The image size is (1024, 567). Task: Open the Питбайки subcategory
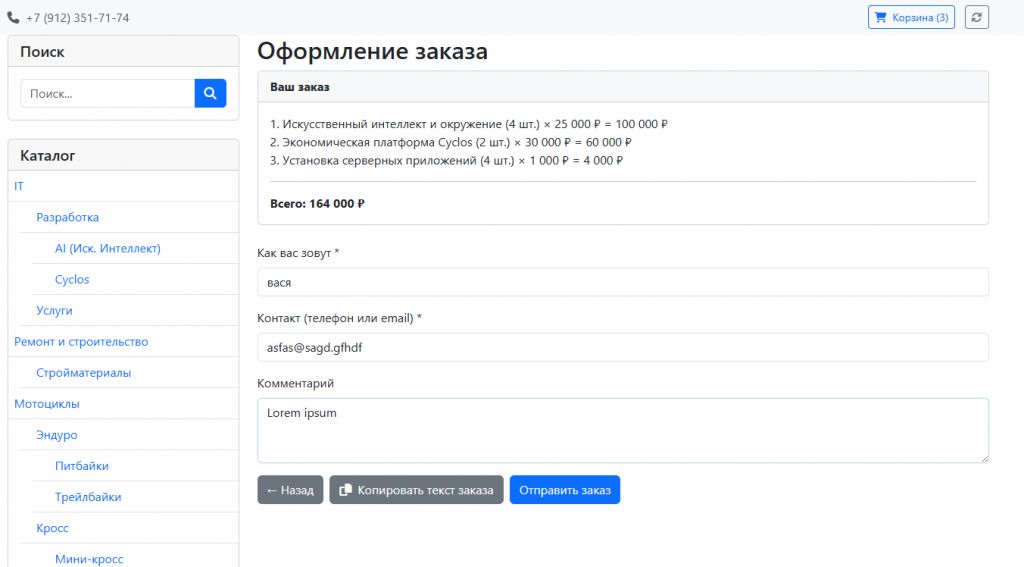point(82,465)
